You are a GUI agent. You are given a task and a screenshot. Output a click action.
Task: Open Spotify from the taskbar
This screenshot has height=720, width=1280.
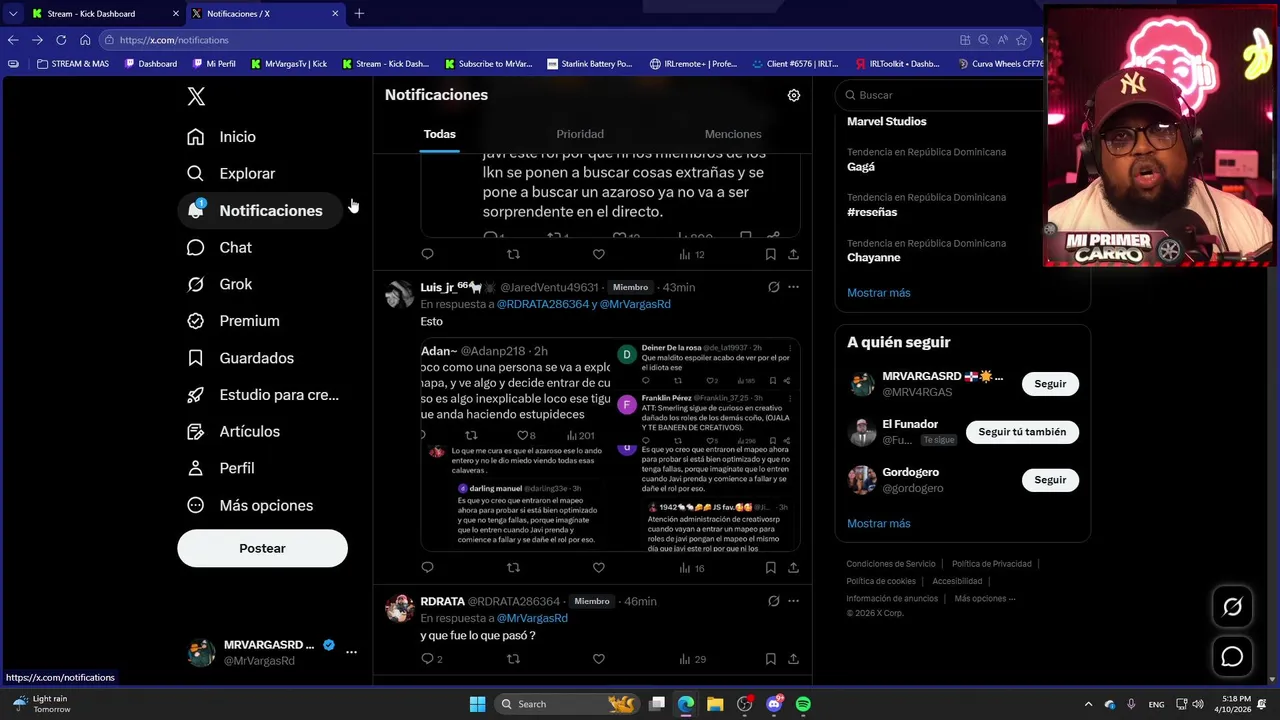click(803, 704)
